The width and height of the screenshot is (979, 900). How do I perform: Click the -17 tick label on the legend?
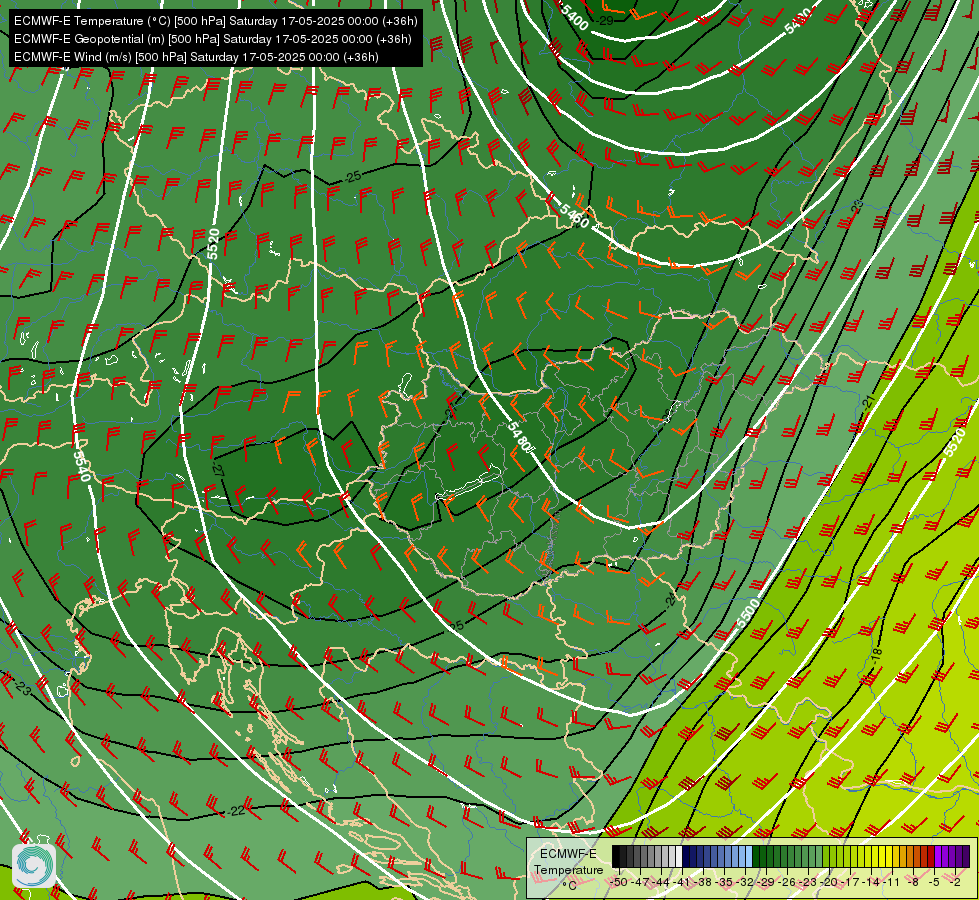pos(850,882)
